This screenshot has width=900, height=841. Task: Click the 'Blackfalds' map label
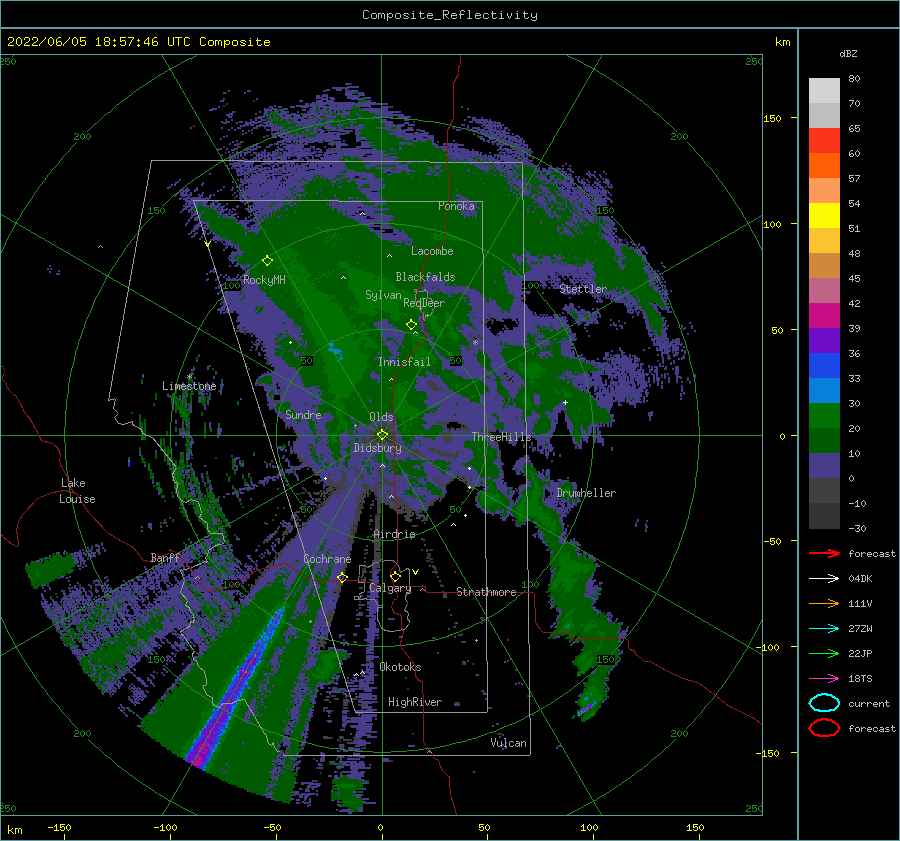(x=425, y=277)
